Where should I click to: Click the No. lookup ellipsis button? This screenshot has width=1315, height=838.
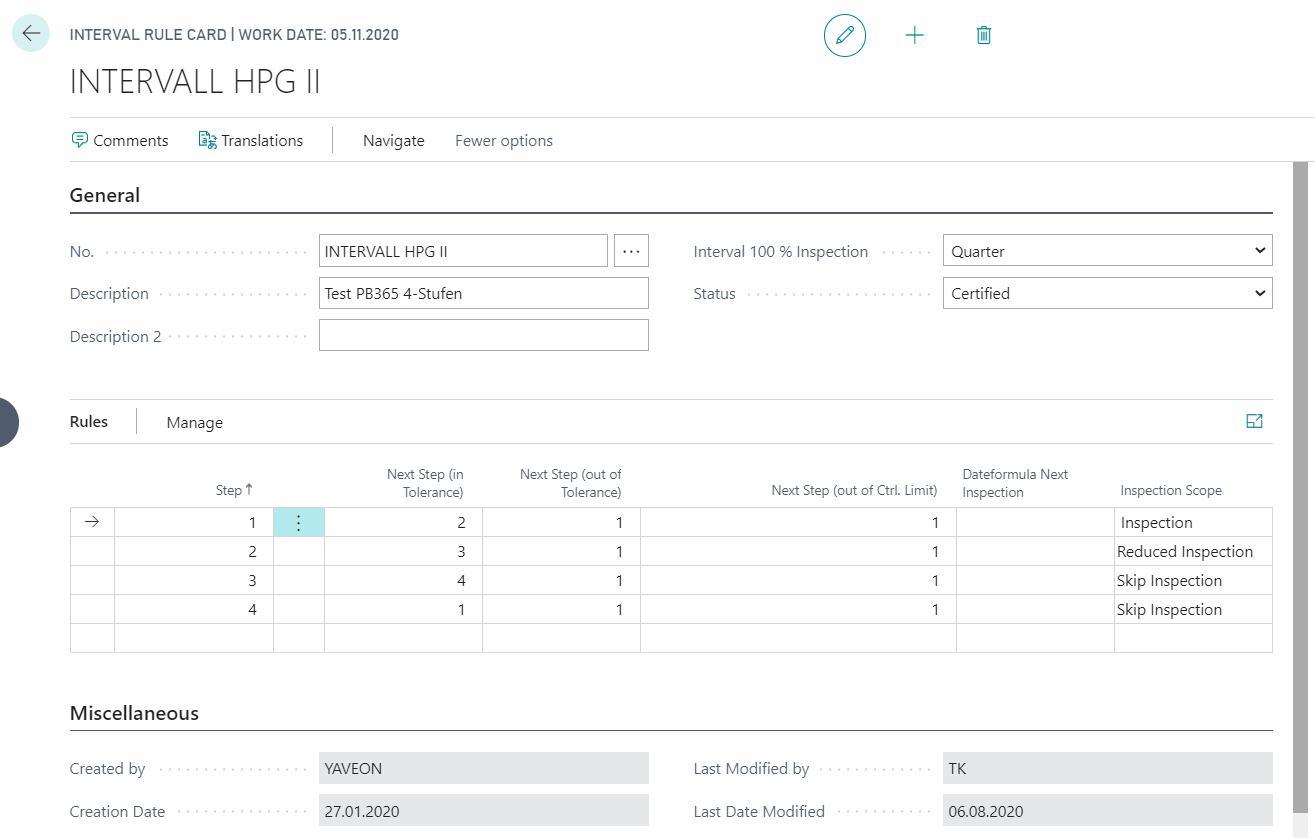pyautogui.click(x=631, y=251)
